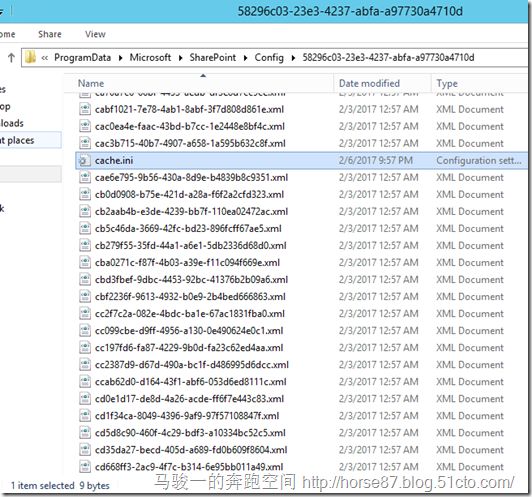Click the XML icon of cc099cbe-d9ff-4956-a130-0e490624e0c1.xml
The height and width of the screenshot is (497, 532).
click(x=85, y=330)
